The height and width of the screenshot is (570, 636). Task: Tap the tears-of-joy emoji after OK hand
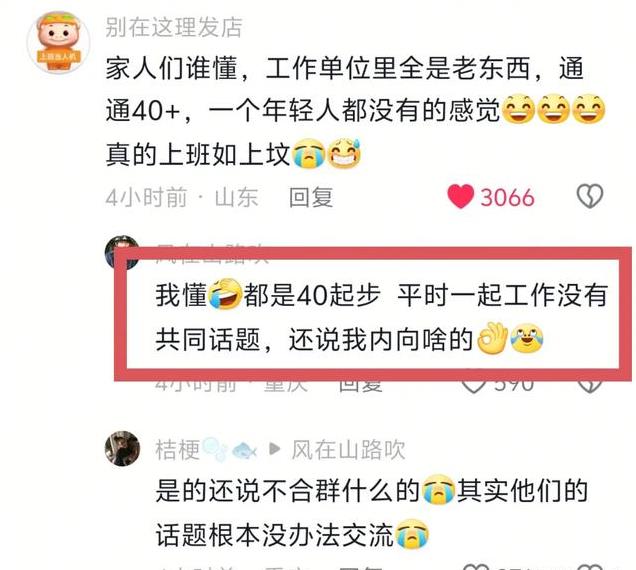[x=527, y=338]
